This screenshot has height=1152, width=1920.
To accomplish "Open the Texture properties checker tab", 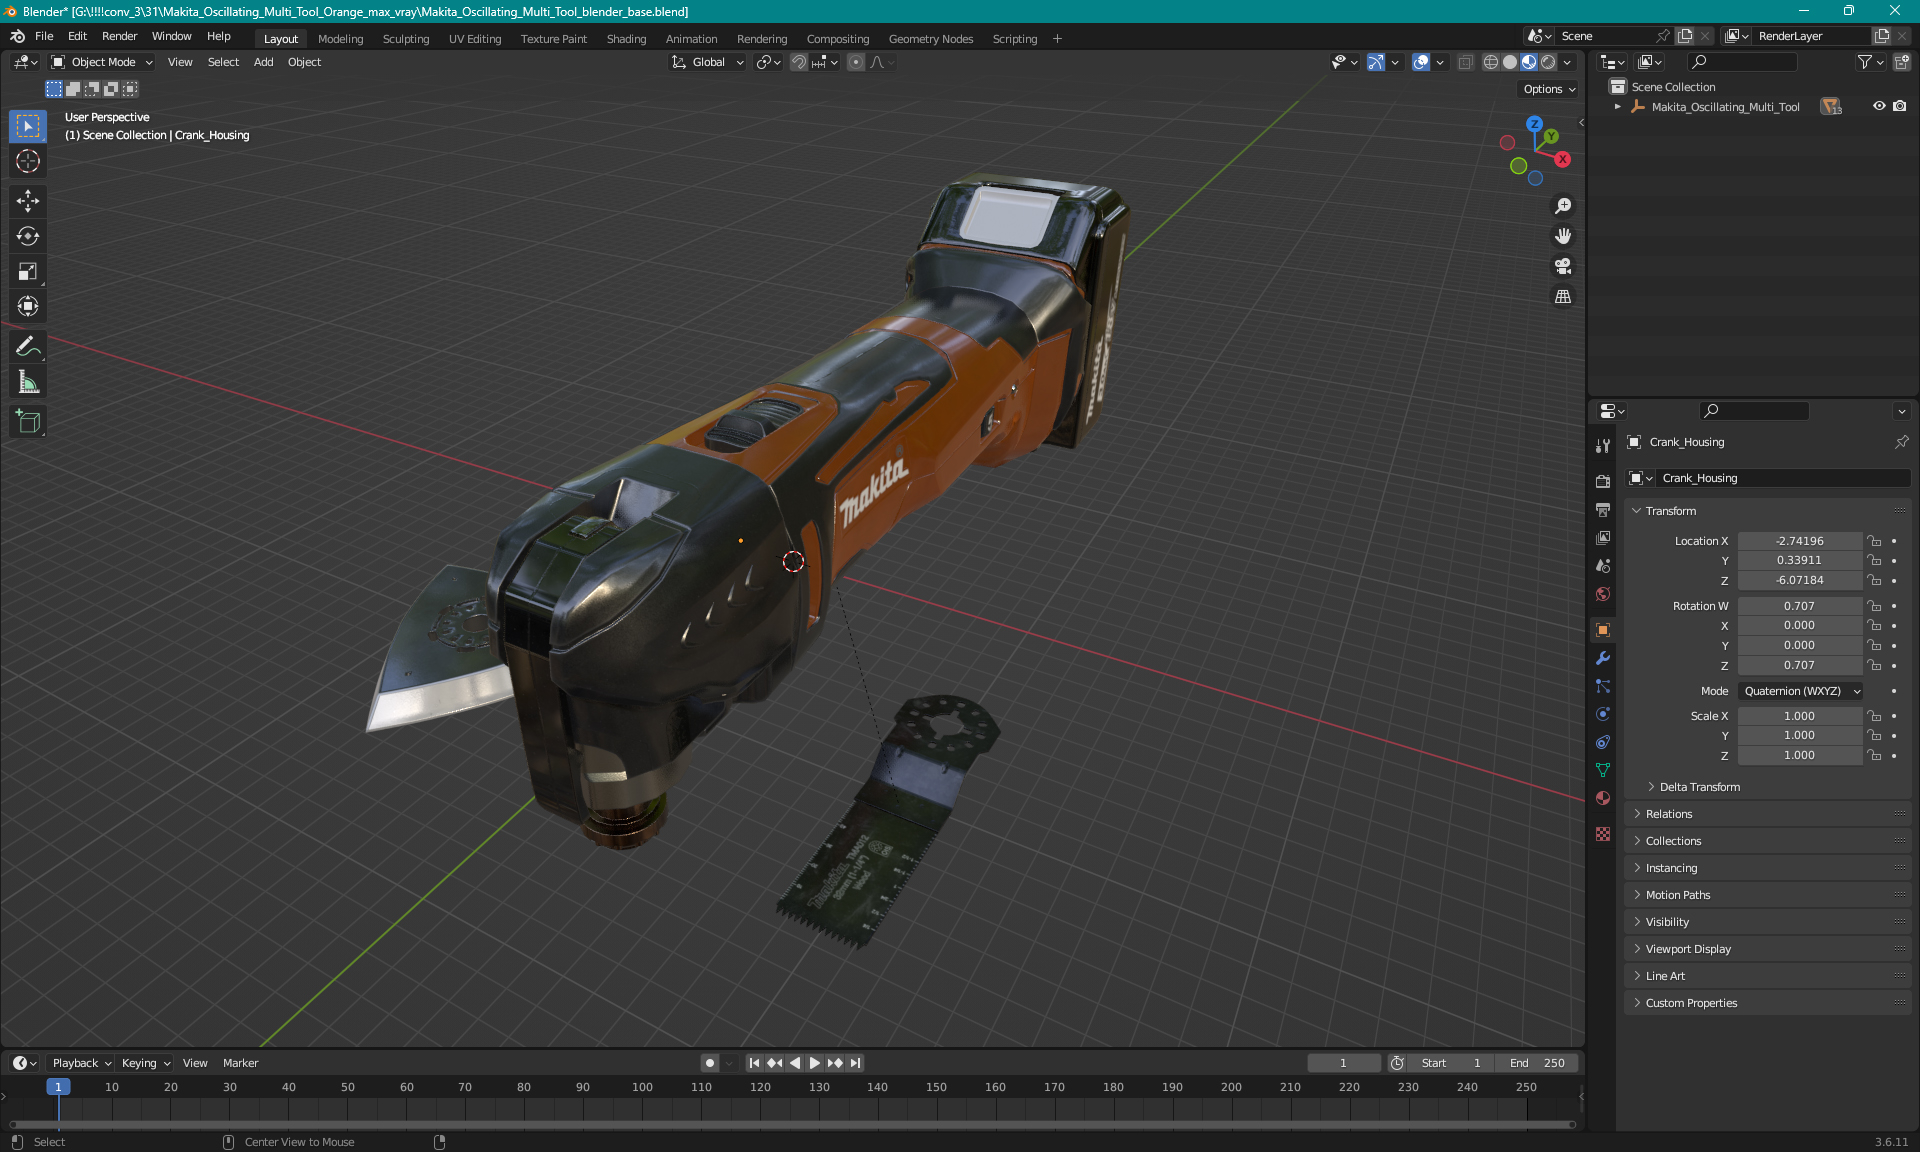I will 1603,834.
